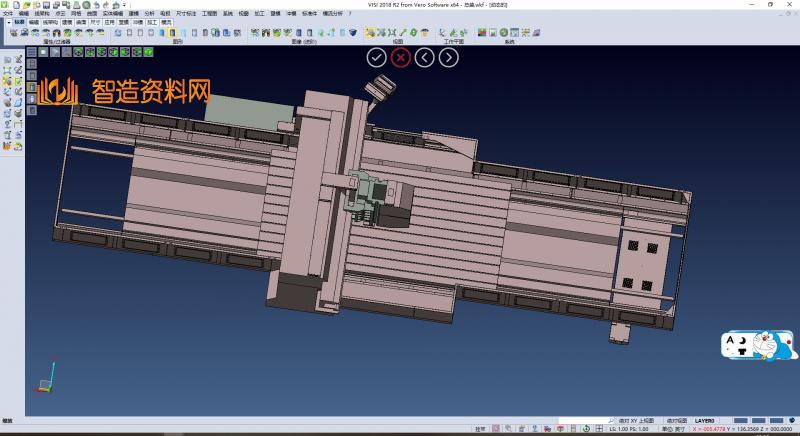The image size is (800, 436).
Task: Click the first blue color swatch in status bar
Action: pos(741,420)
